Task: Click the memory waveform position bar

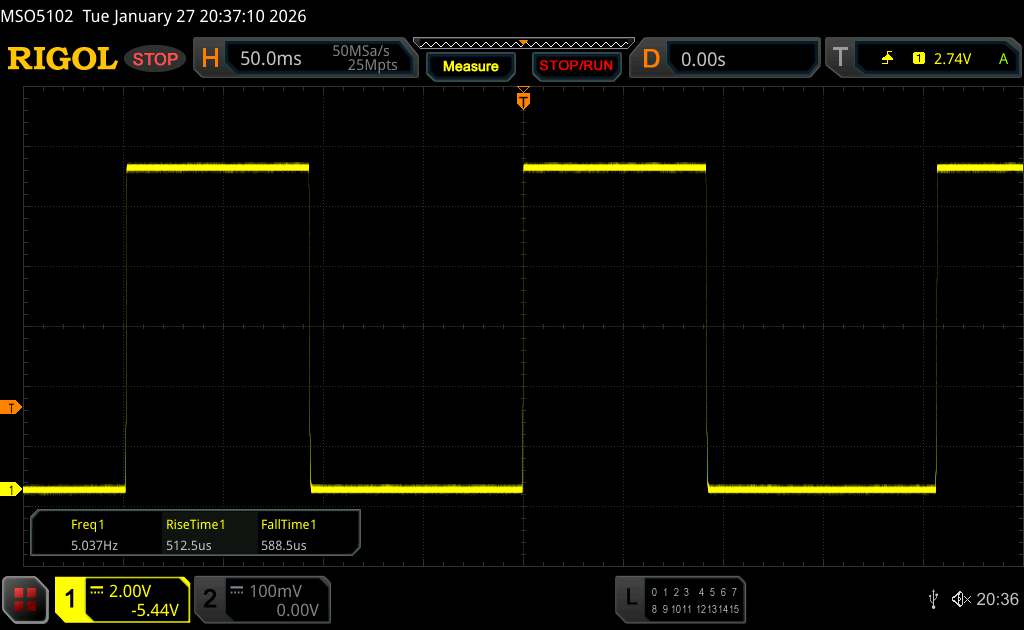Action: tap(523, 43)
